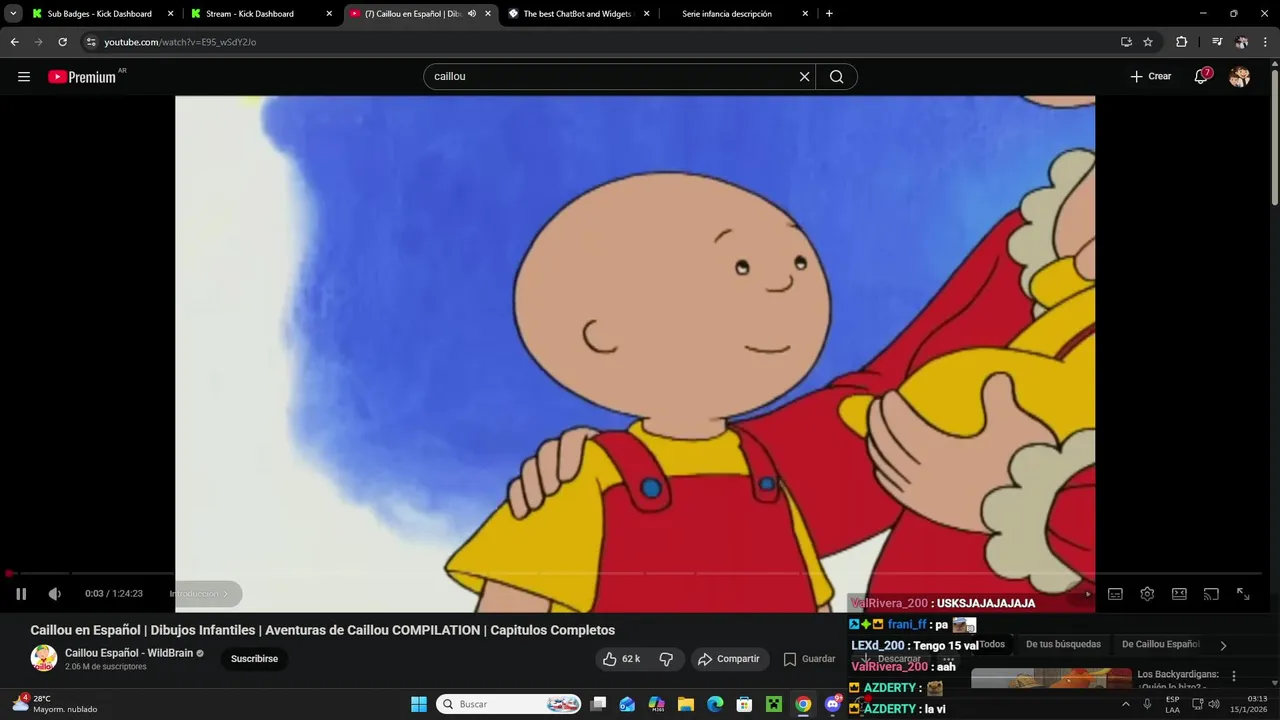Screen dimensions: 1280x720
Task: Launch File Explorer from the taskbar
Action: [x=686, y=704]
